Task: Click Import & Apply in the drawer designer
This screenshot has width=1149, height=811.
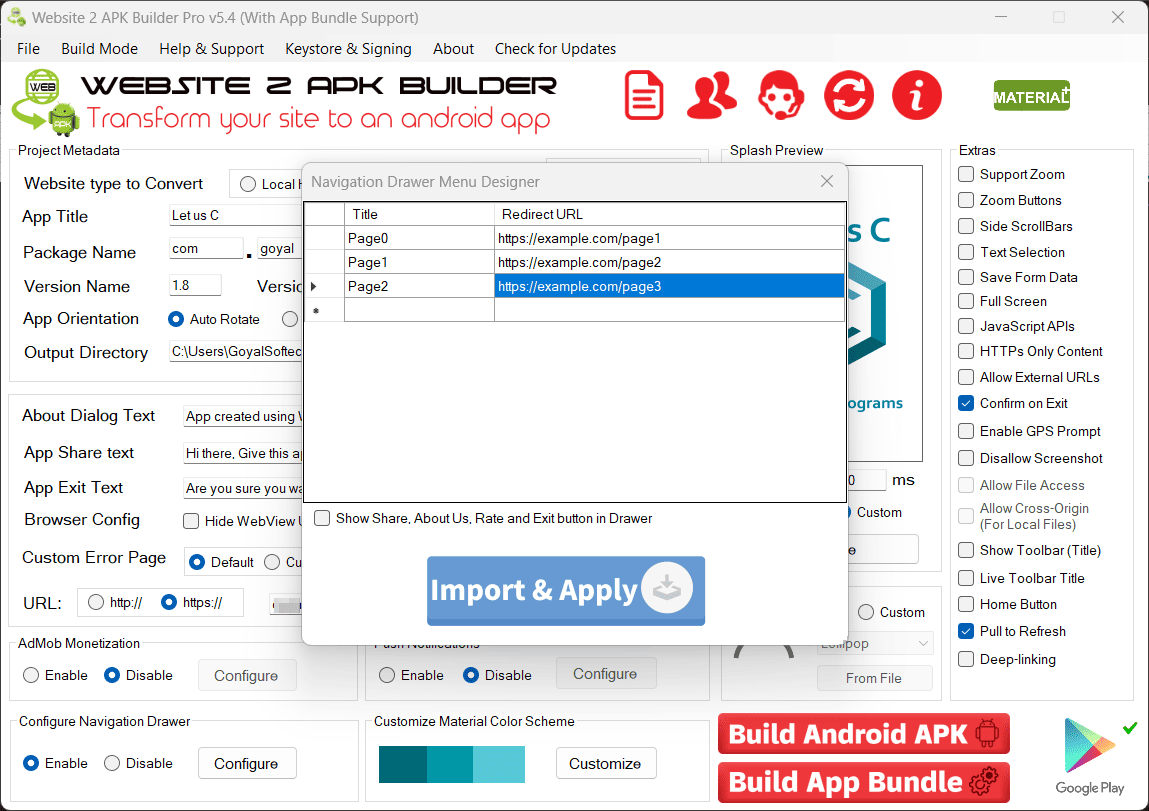Action: 565,590
